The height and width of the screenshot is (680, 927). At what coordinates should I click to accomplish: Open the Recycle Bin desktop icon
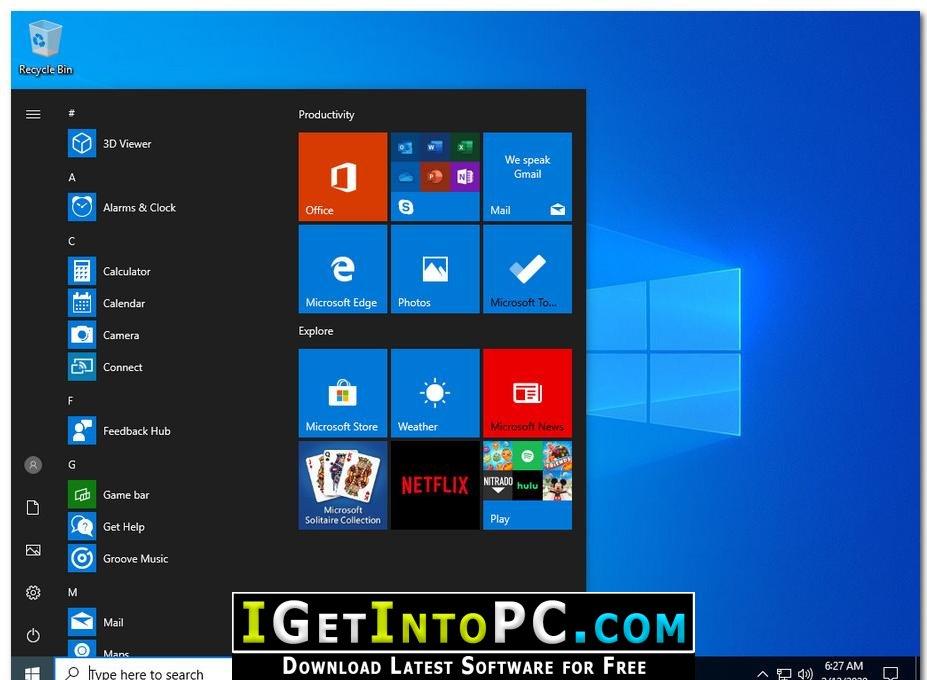pos(45,47)
